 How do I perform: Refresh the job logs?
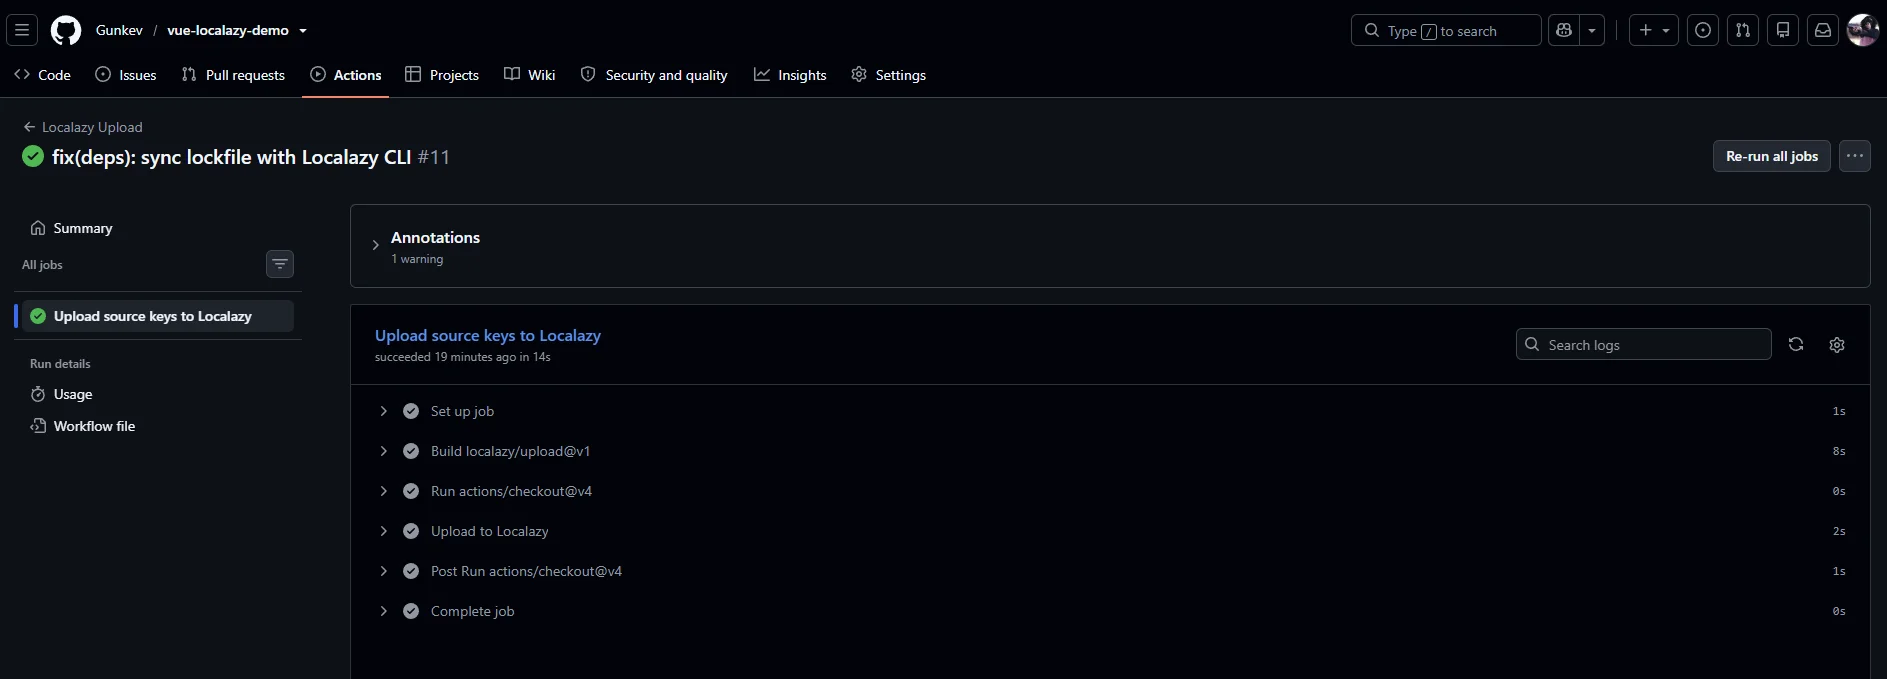[x=1796, y=344]
